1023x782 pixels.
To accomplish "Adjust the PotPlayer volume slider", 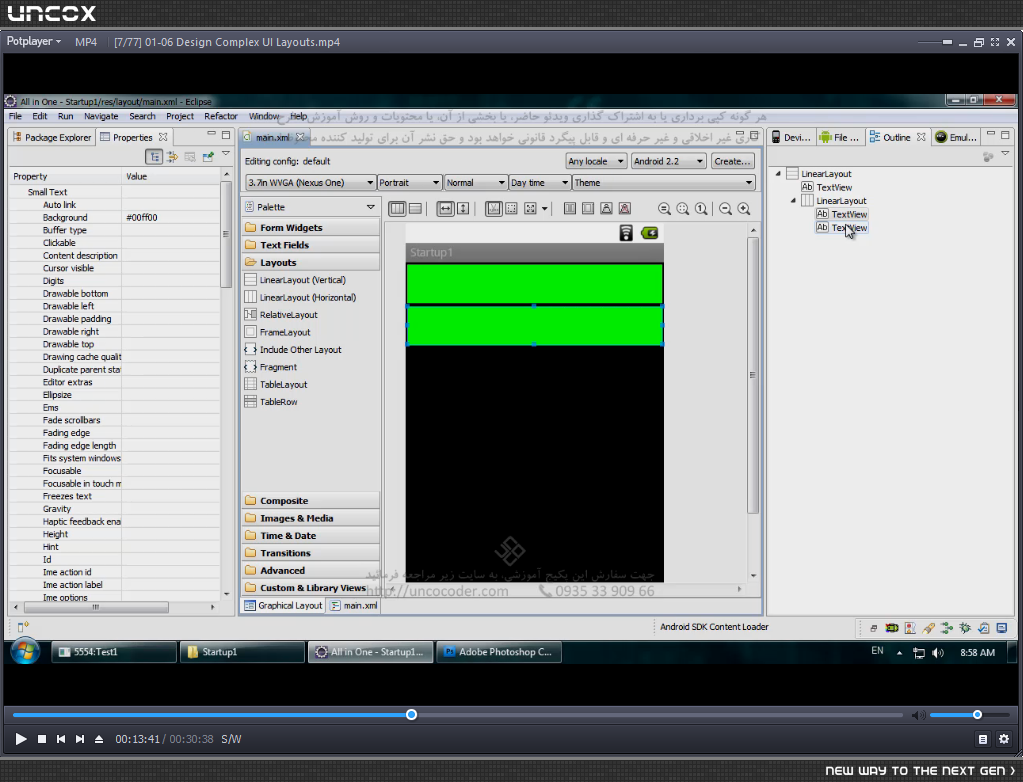I will pyautogui.click(x=968, y=715).
